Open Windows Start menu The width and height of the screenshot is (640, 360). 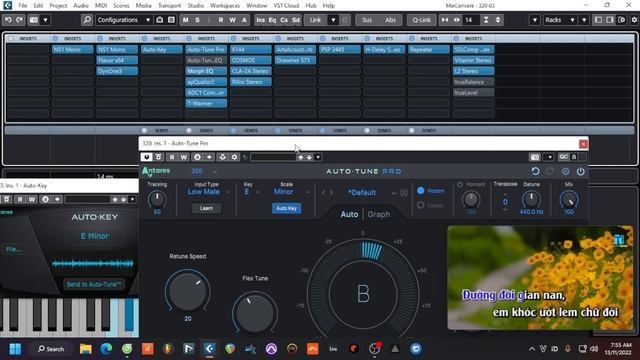click(x=15, y=349)
